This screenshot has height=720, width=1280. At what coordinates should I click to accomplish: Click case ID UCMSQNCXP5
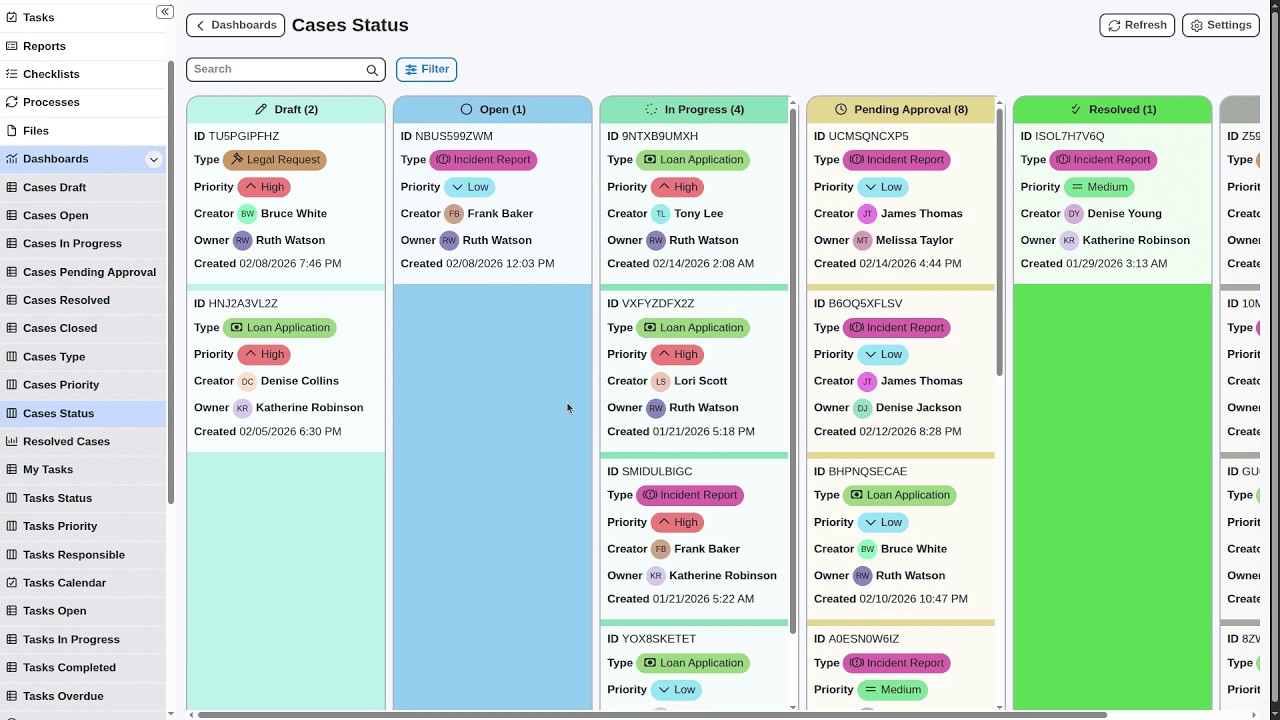coord(868,136)
